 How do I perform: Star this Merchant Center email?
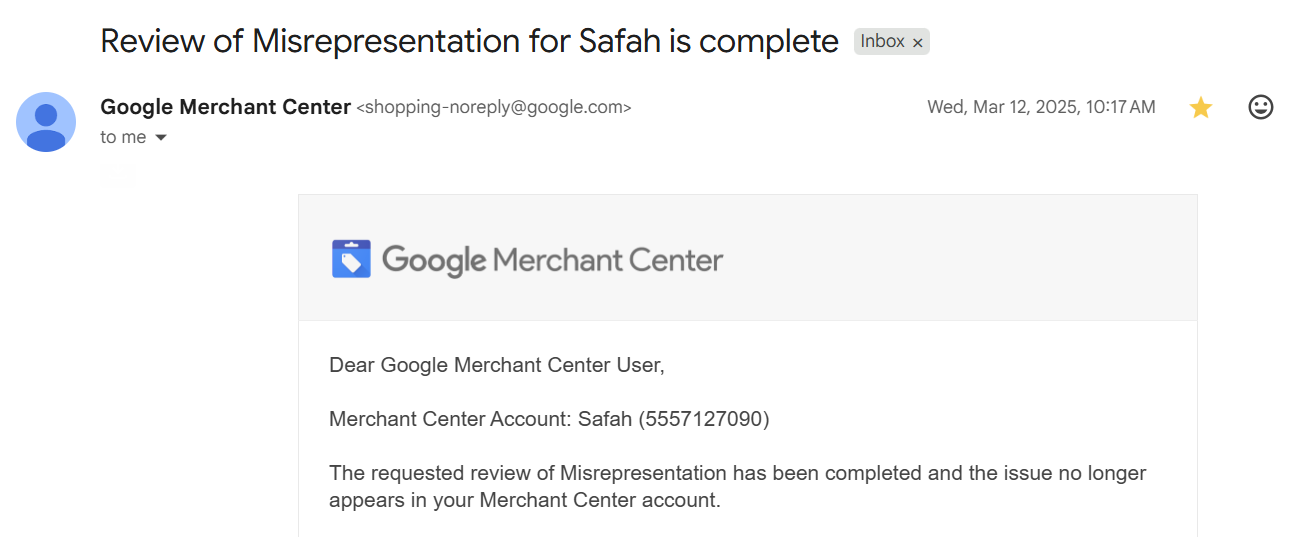click(1201, 108)
